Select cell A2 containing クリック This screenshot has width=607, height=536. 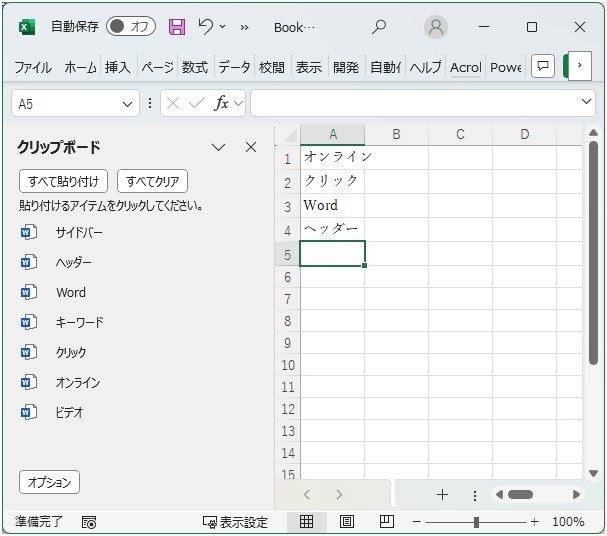pos(332,182)
